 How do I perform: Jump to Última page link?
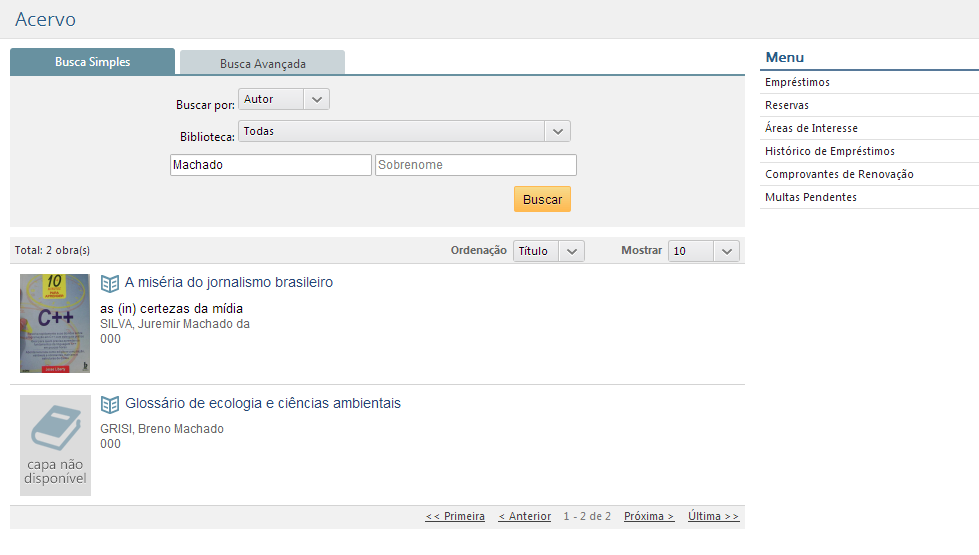(713, 517)
